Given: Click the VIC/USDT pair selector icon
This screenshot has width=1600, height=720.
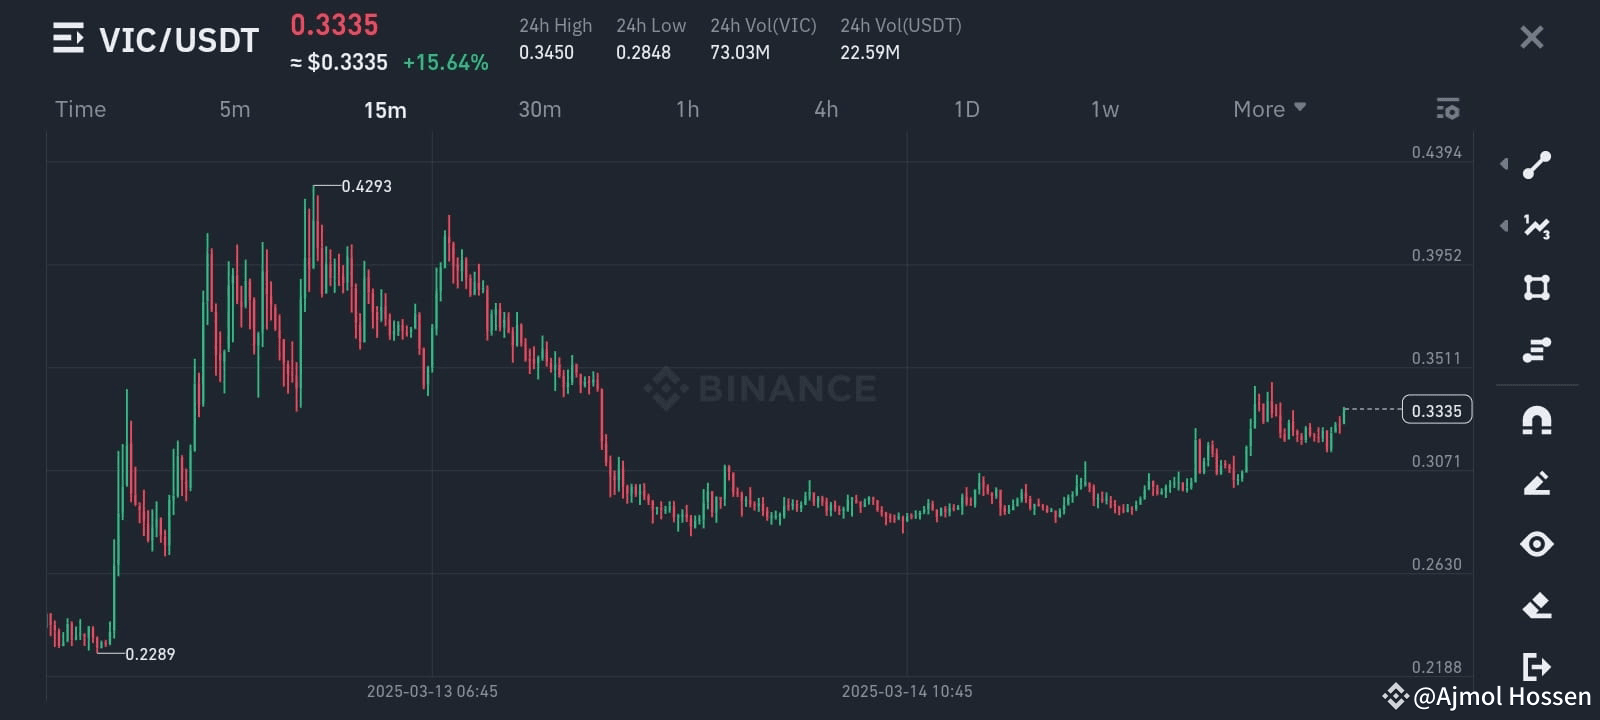Looking at the screenshot, I should [x=67, y=38].
